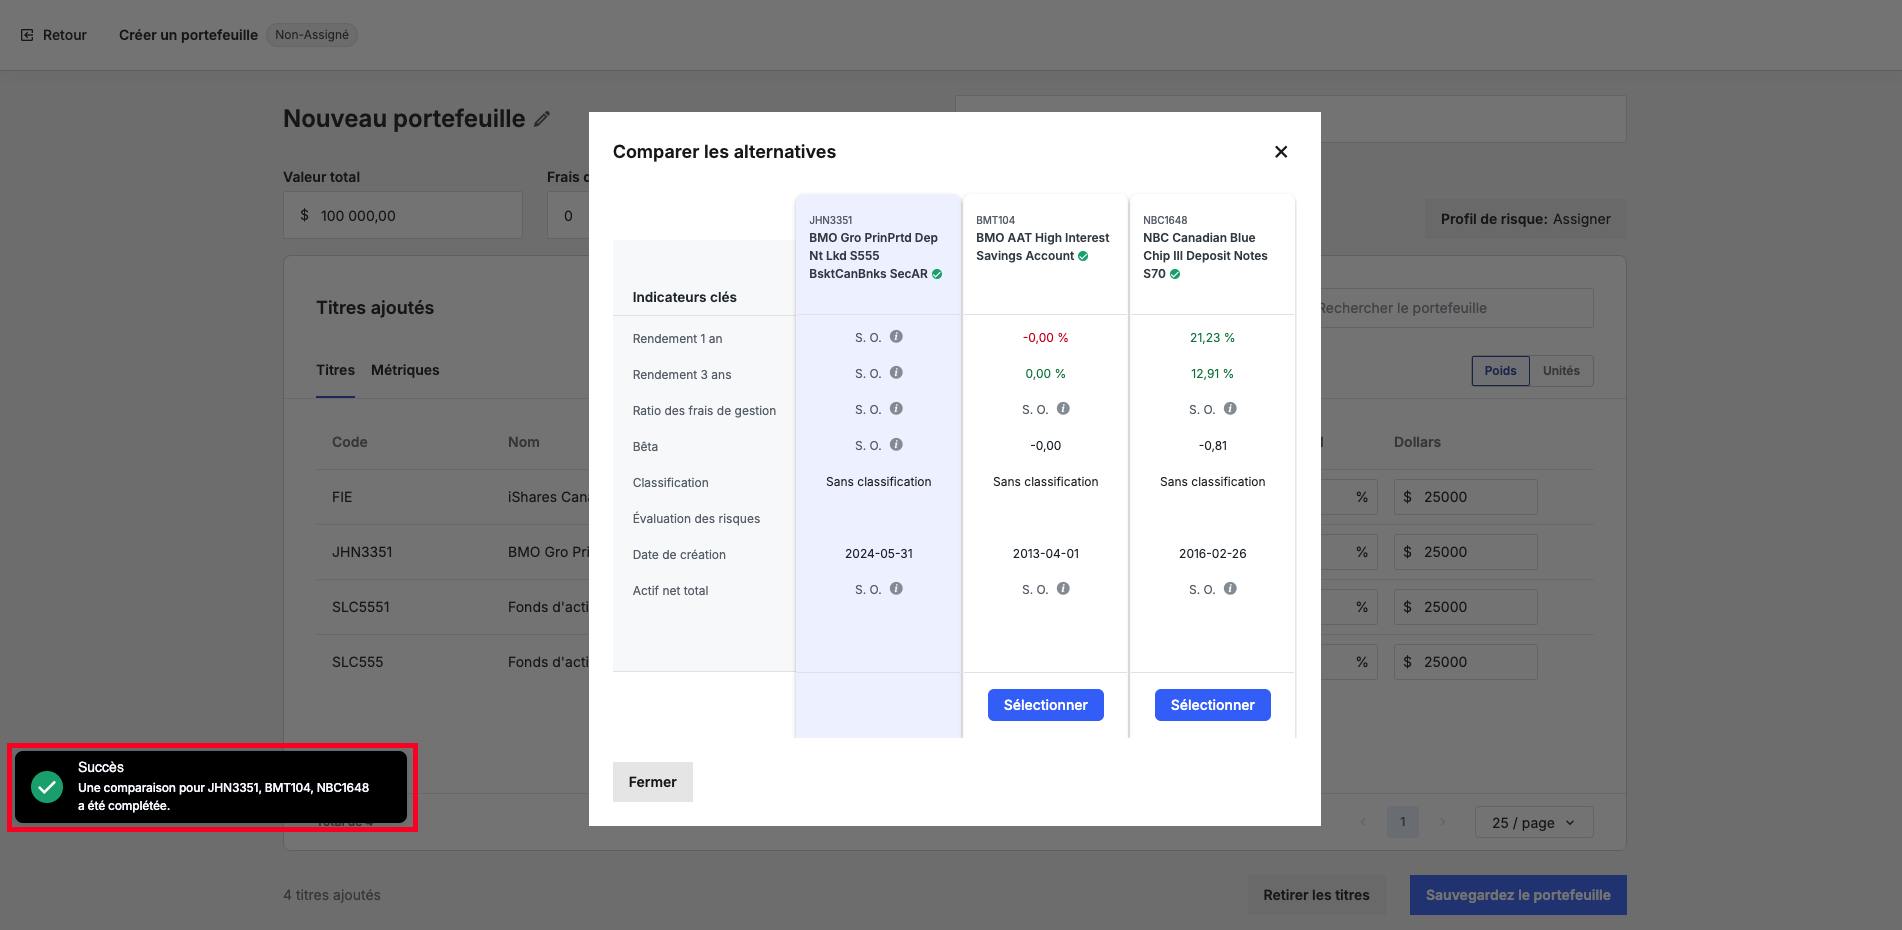
Task: Click the SLC5551 code cell
Action: coord(361,607)
